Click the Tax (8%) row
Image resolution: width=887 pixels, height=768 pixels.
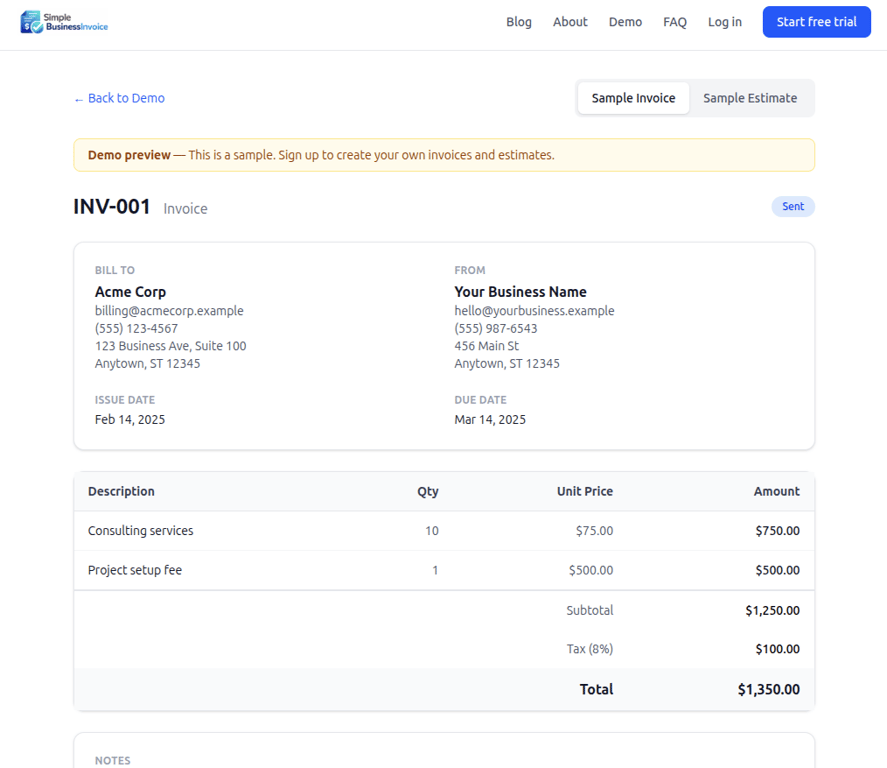point(590,648)
